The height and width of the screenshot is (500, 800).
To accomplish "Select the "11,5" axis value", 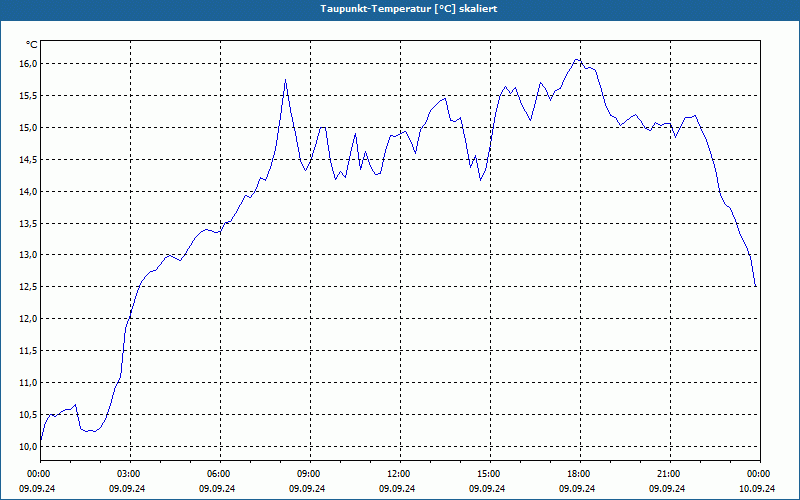I will tap(29, 351).
